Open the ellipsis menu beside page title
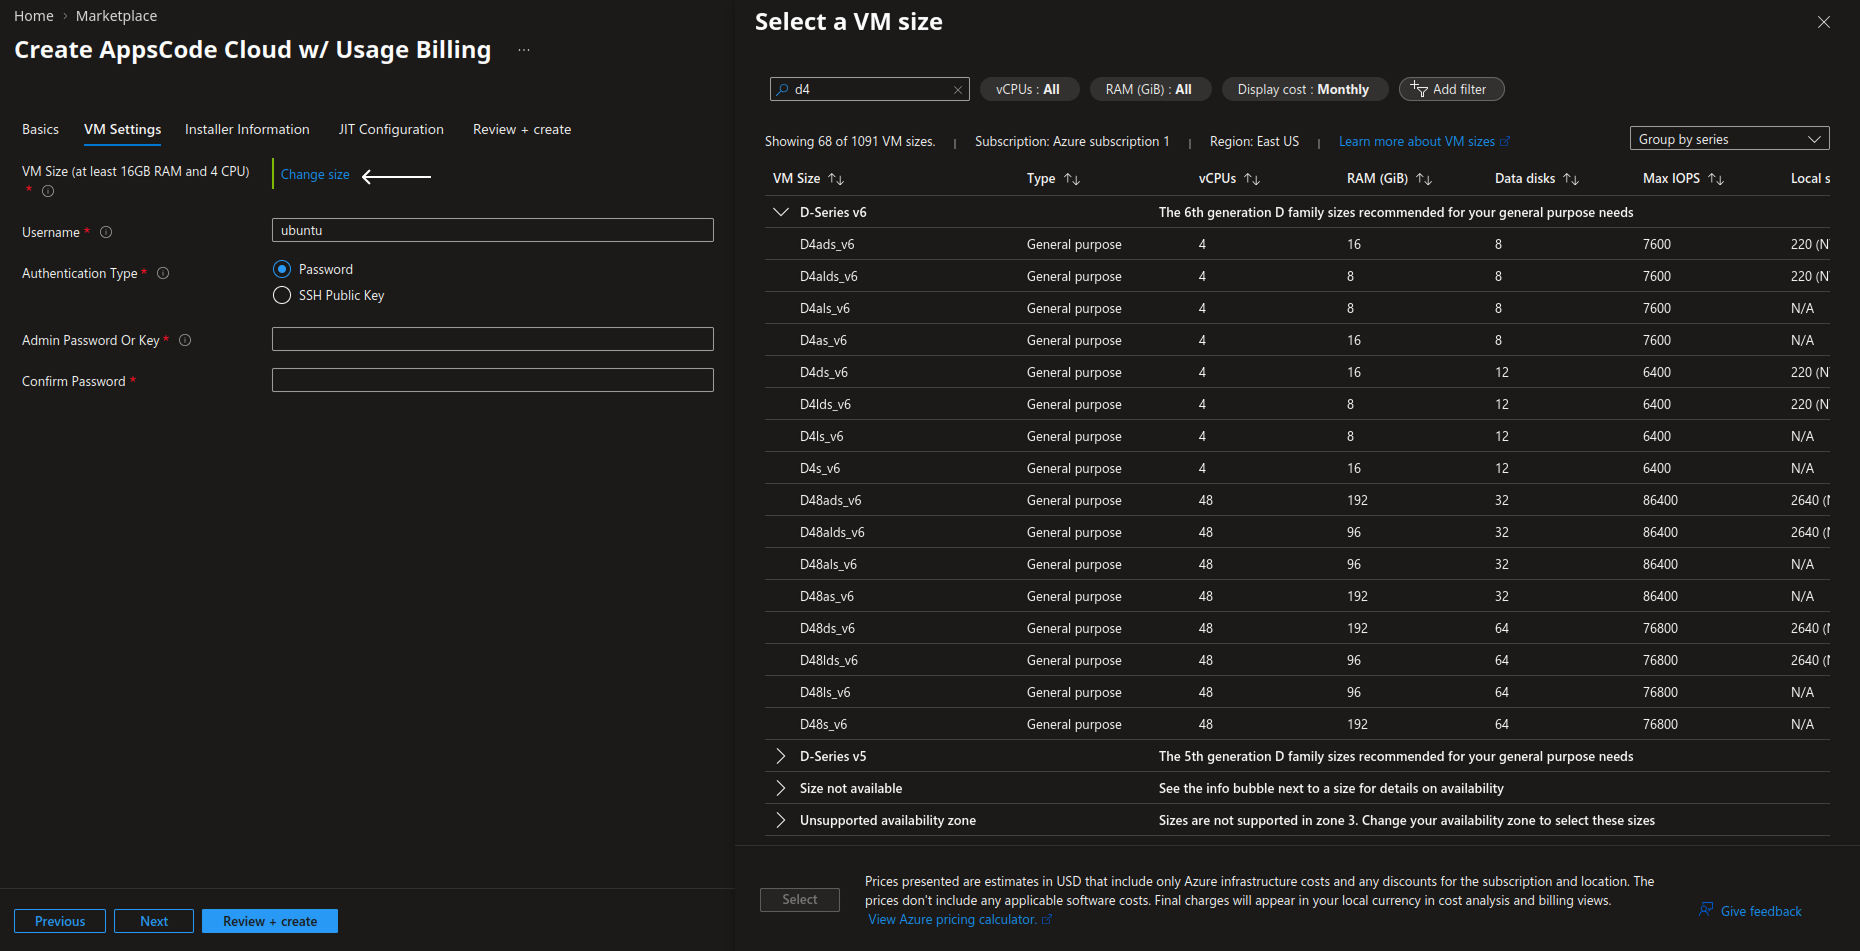The image size is (1860, 951). pyautogui.click(x=524, y=50)
